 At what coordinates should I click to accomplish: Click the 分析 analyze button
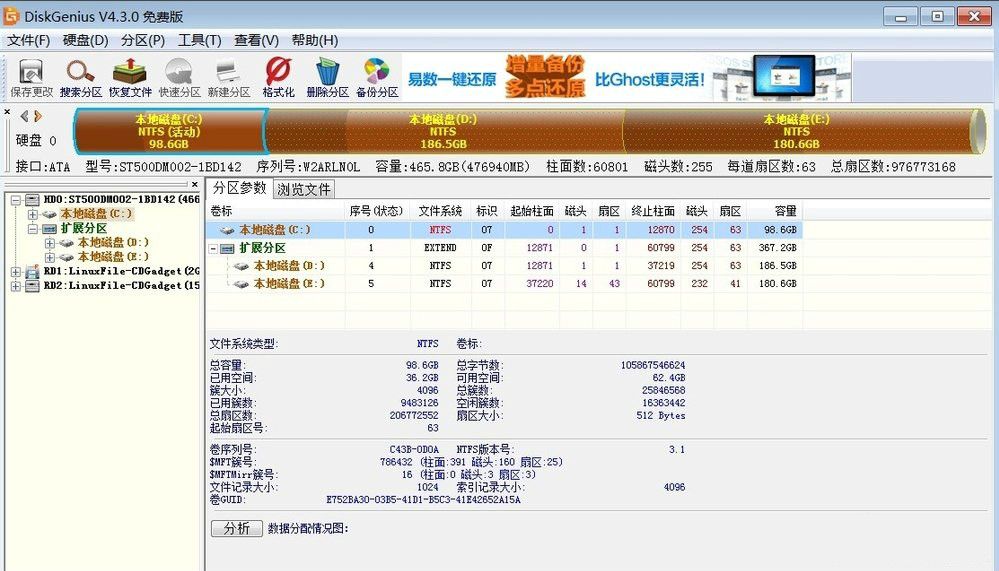[236, 528]
